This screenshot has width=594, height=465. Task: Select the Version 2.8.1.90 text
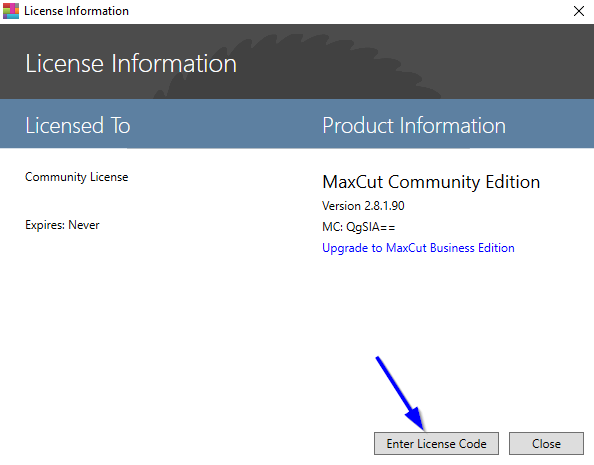pos(363,206)
